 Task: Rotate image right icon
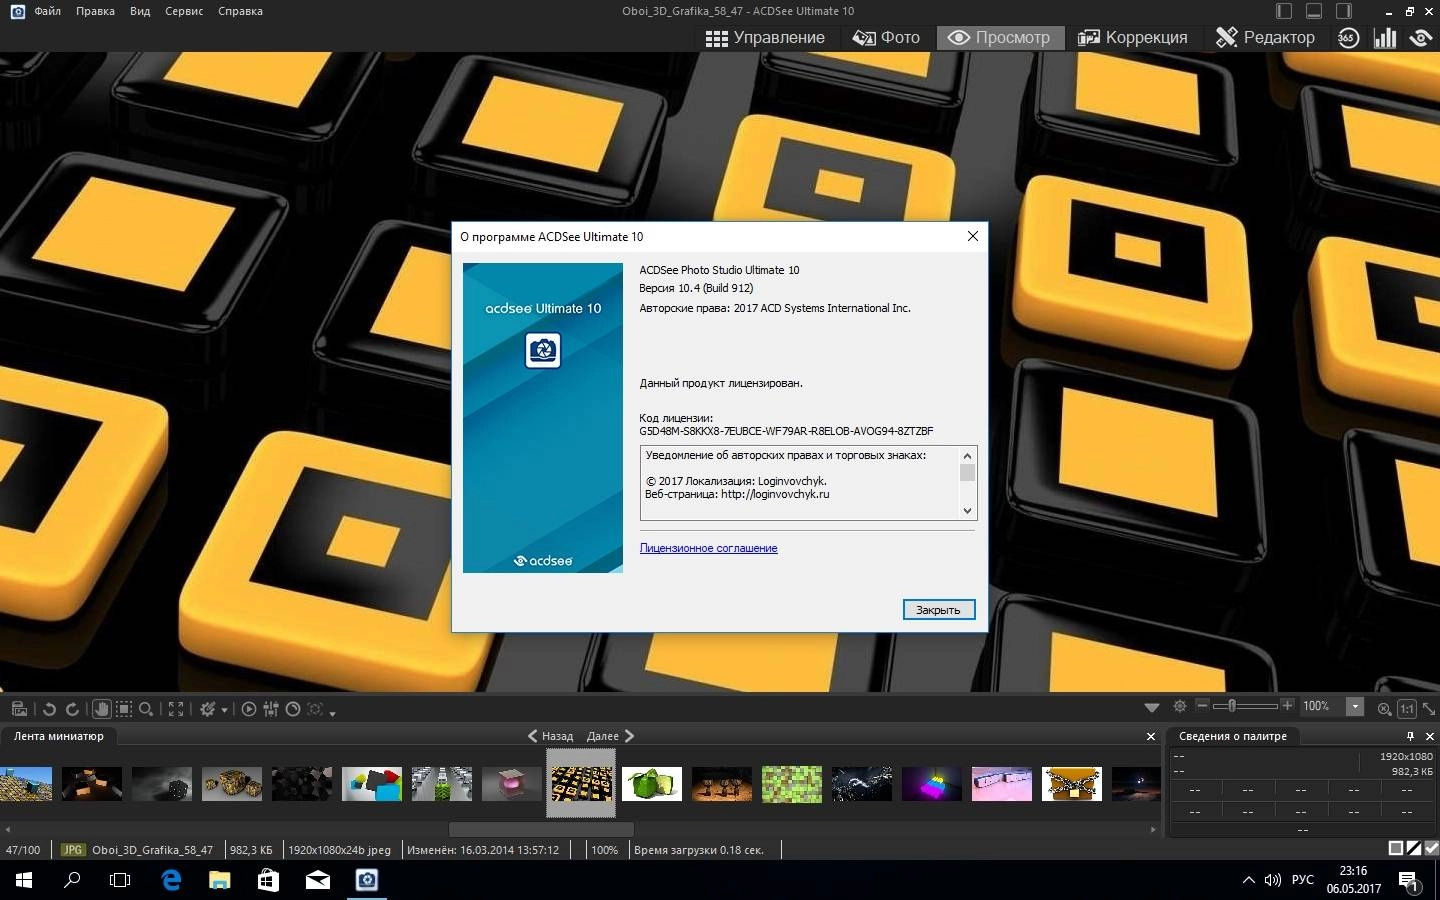click(72, 709)
